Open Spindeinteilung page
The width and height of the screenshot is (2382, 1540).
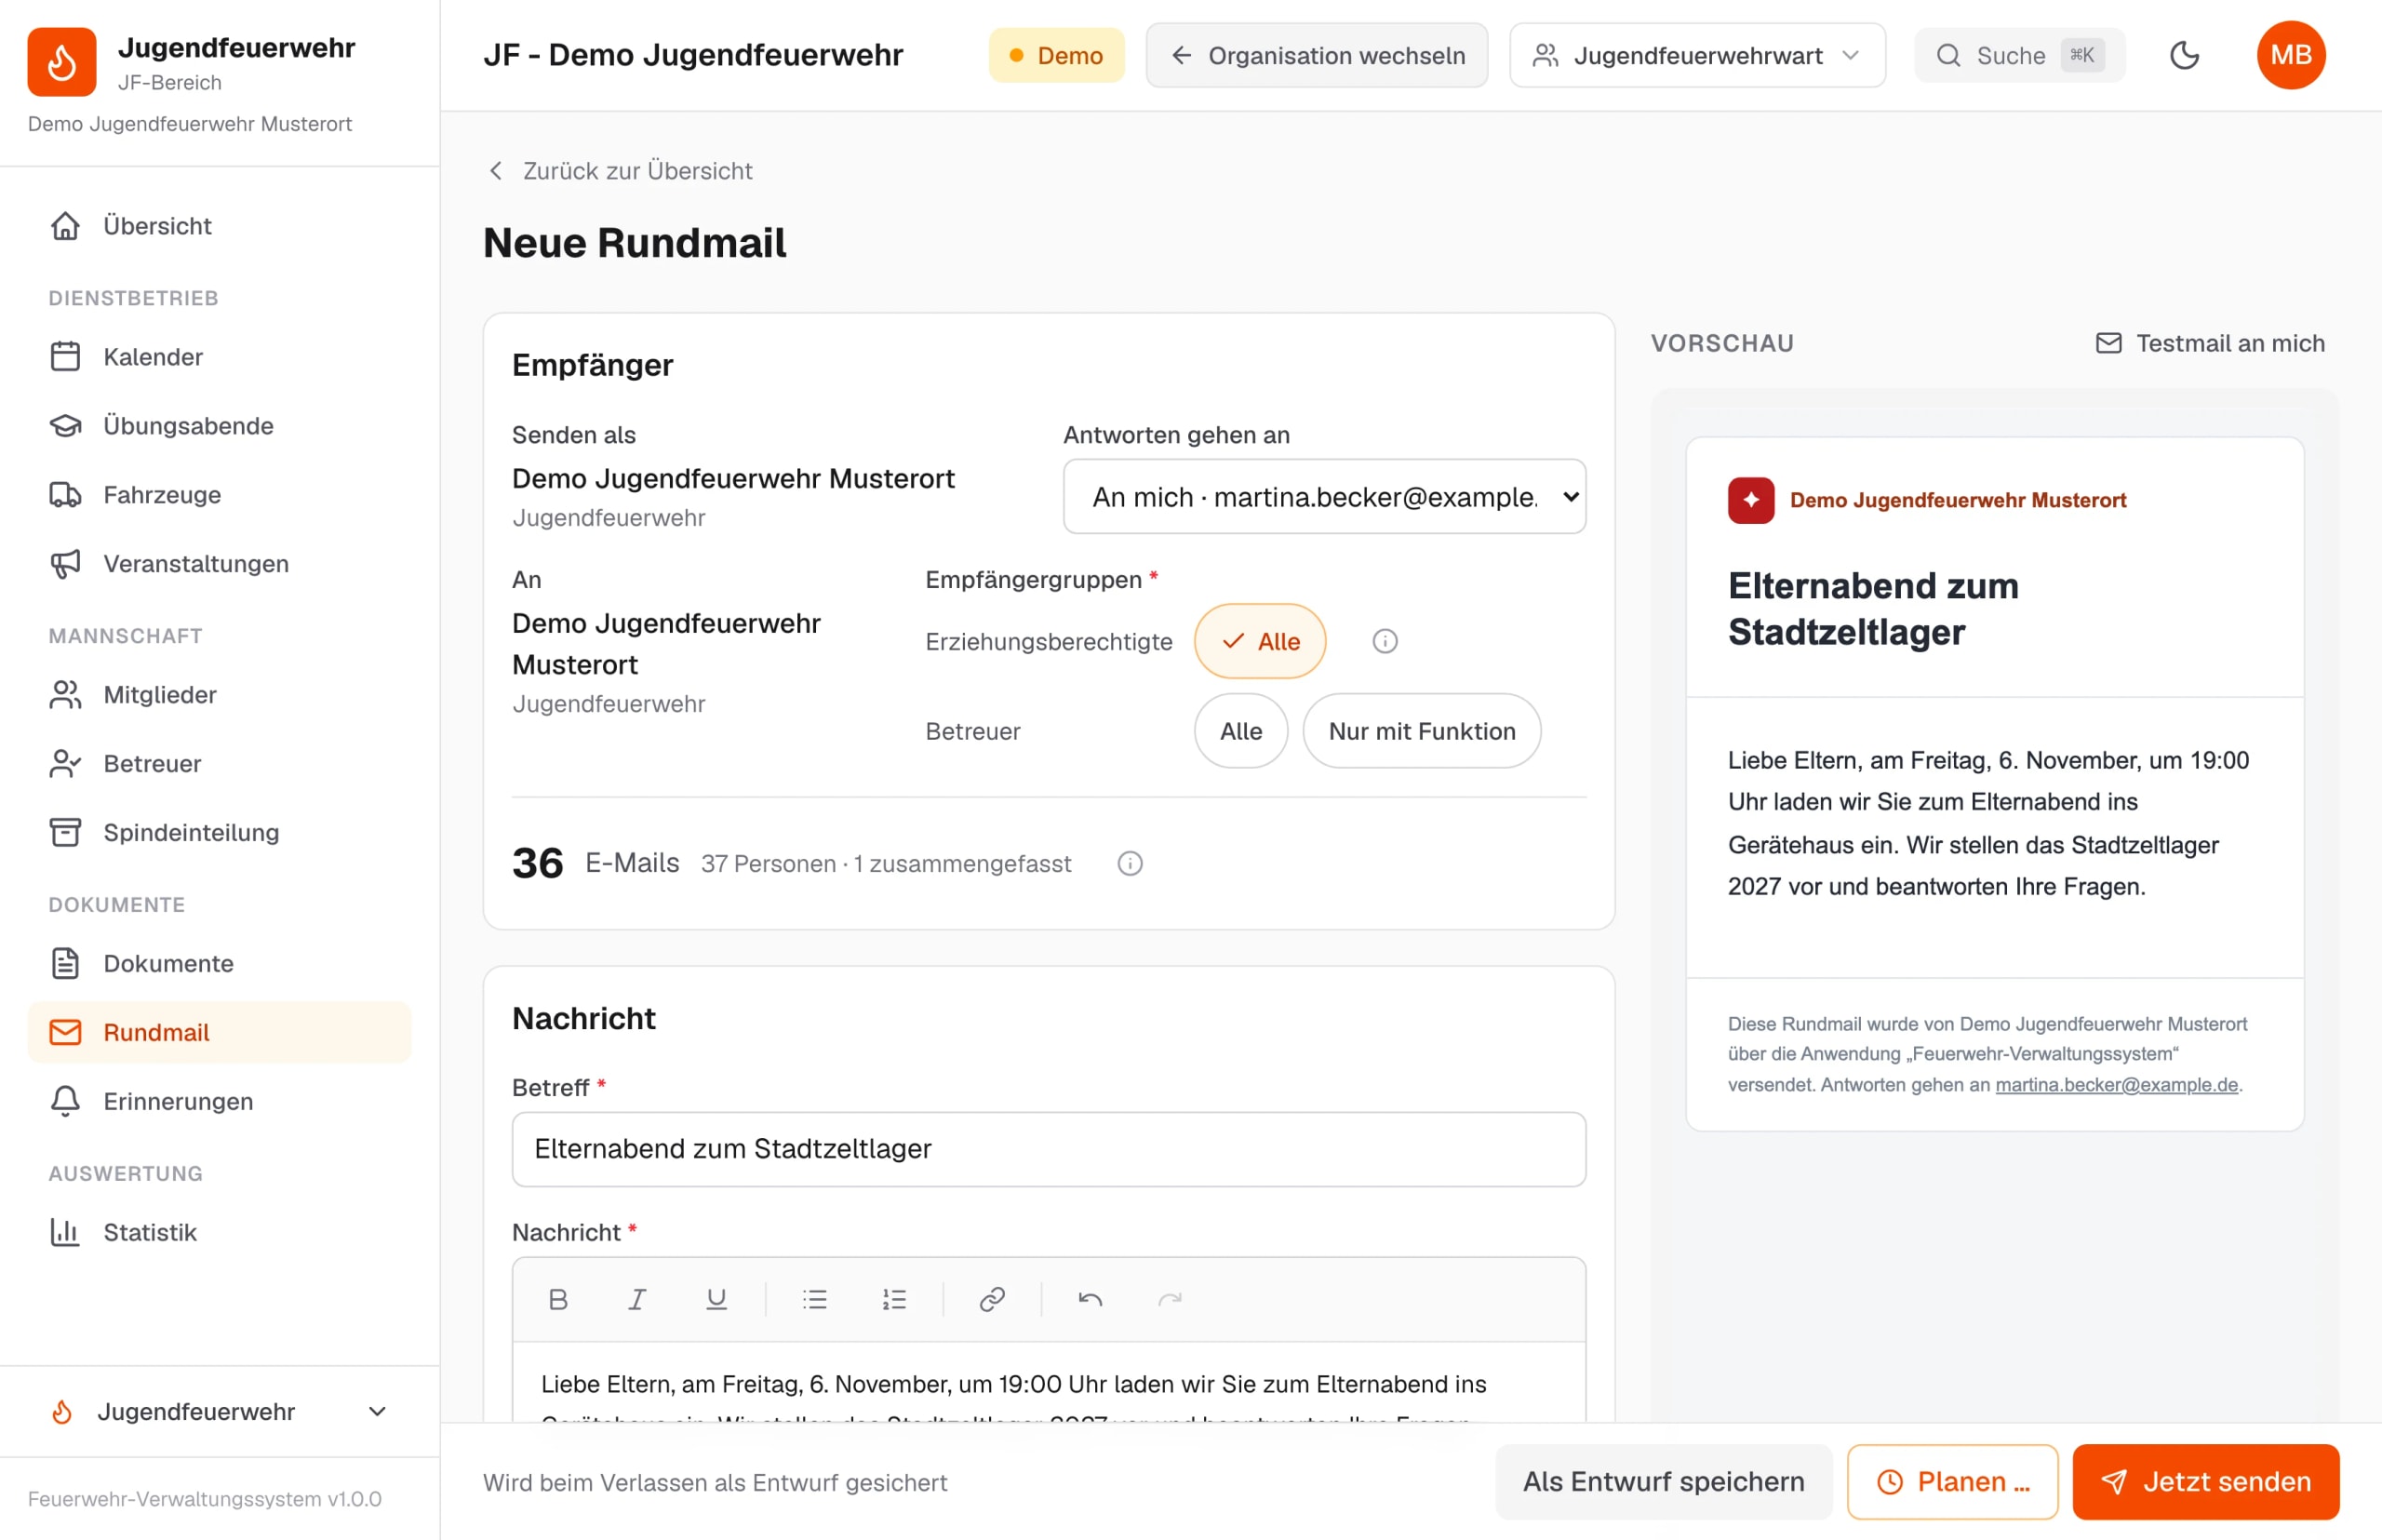220,833
